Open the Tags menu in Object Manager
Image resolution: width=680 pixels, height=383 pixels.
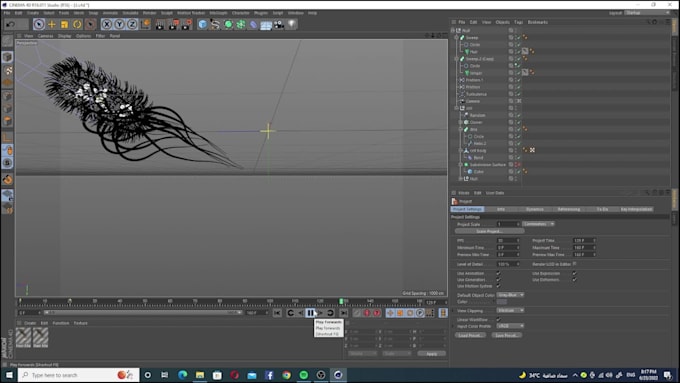pyautogui.click(x=518, y=22)
